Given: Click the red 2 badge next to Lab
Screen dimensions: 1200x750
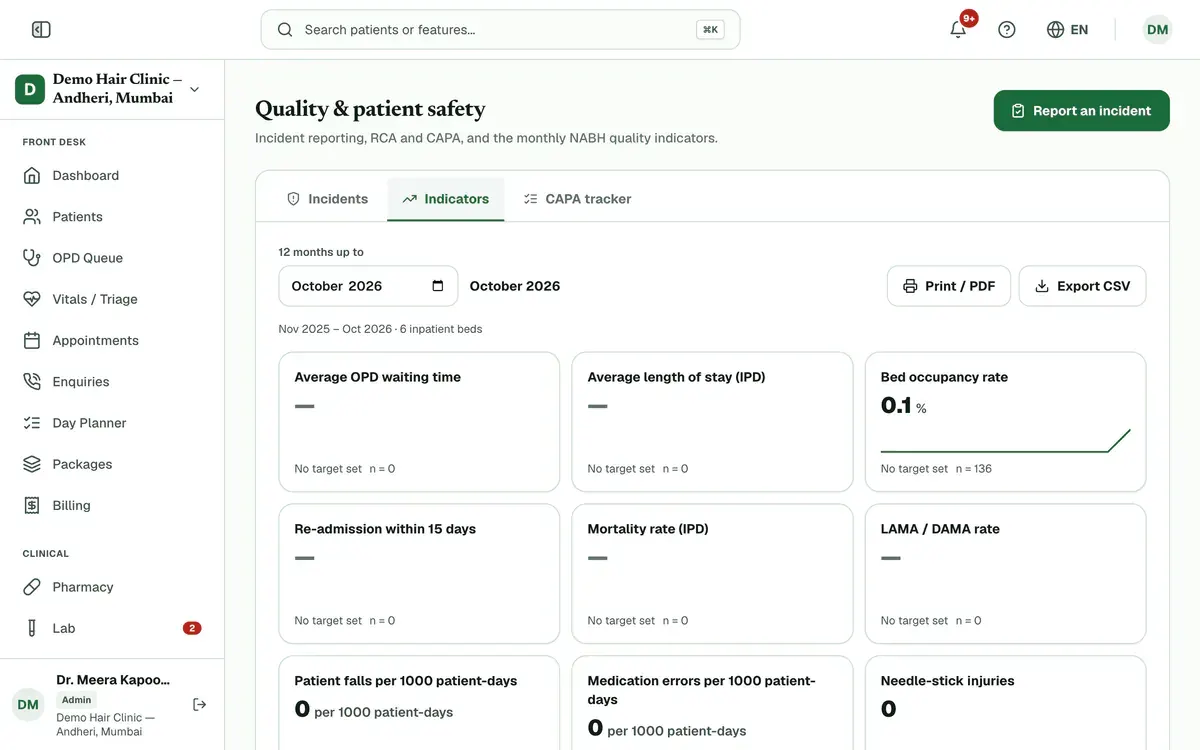Looking at the screenshot, I should 192,629.
